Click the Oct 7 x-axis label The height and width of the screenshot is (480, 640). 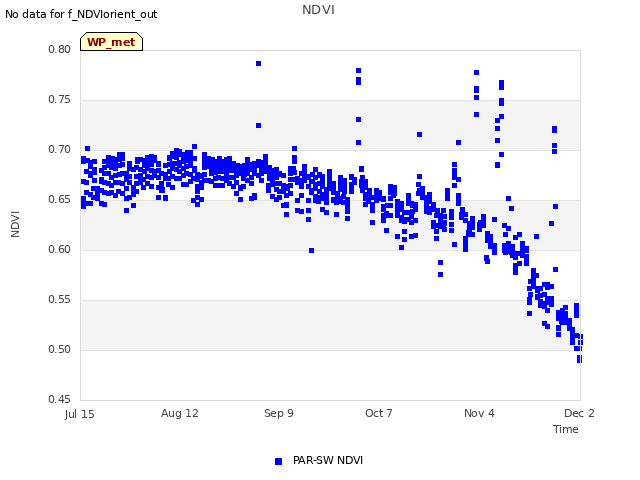click(x=379, y=413)
